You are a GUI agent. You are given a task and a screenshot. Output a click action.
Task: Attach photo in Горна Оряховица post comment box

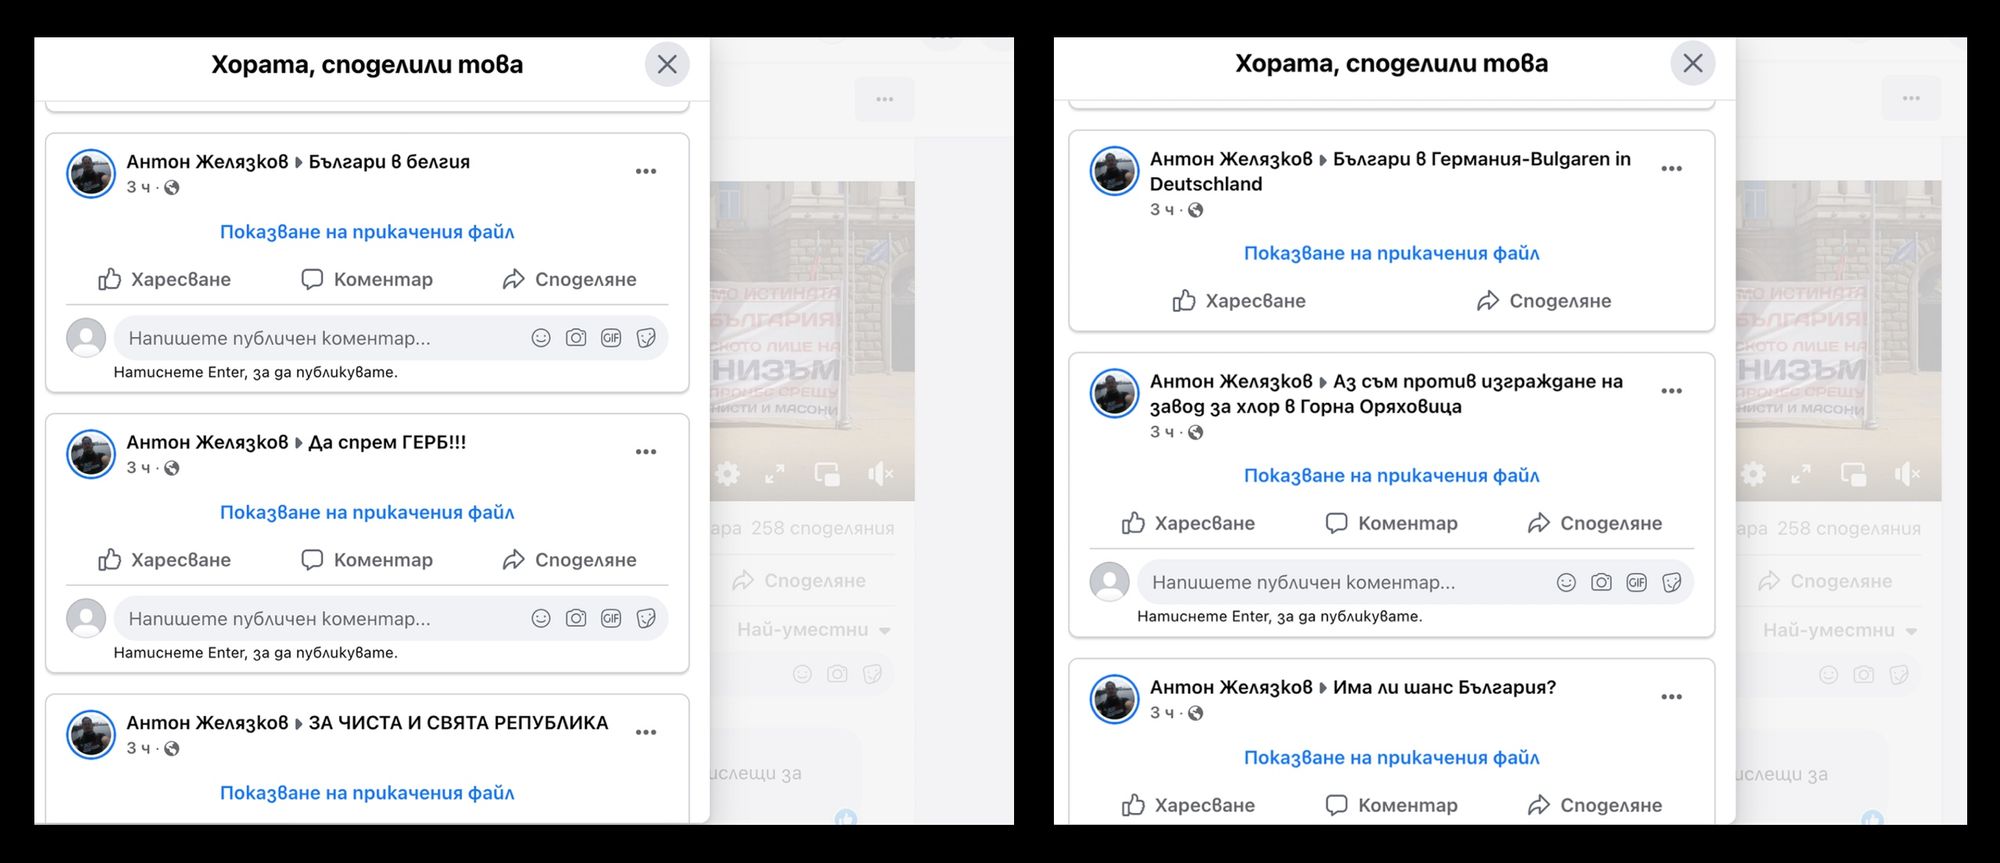tap(1601, 582)
